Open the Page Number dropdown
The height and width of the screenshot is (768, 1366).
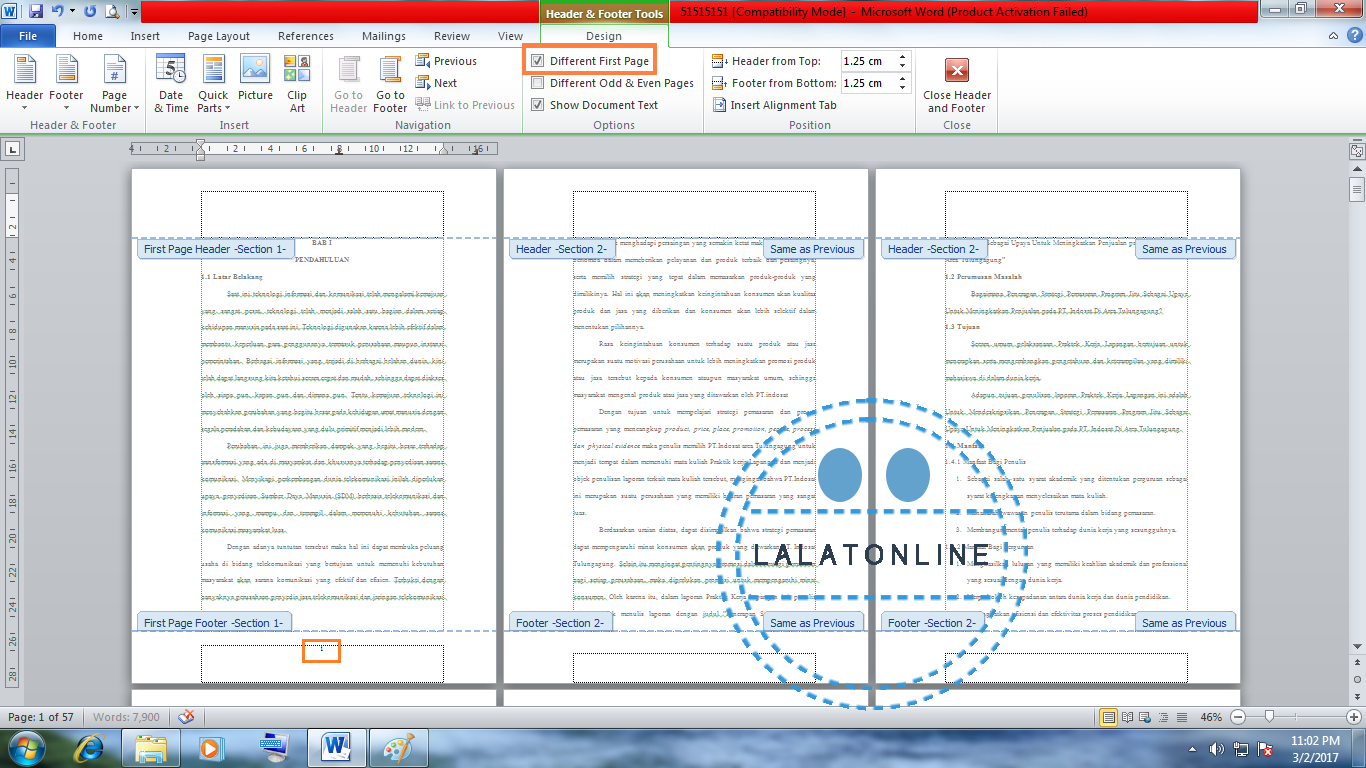click(115, 84)
